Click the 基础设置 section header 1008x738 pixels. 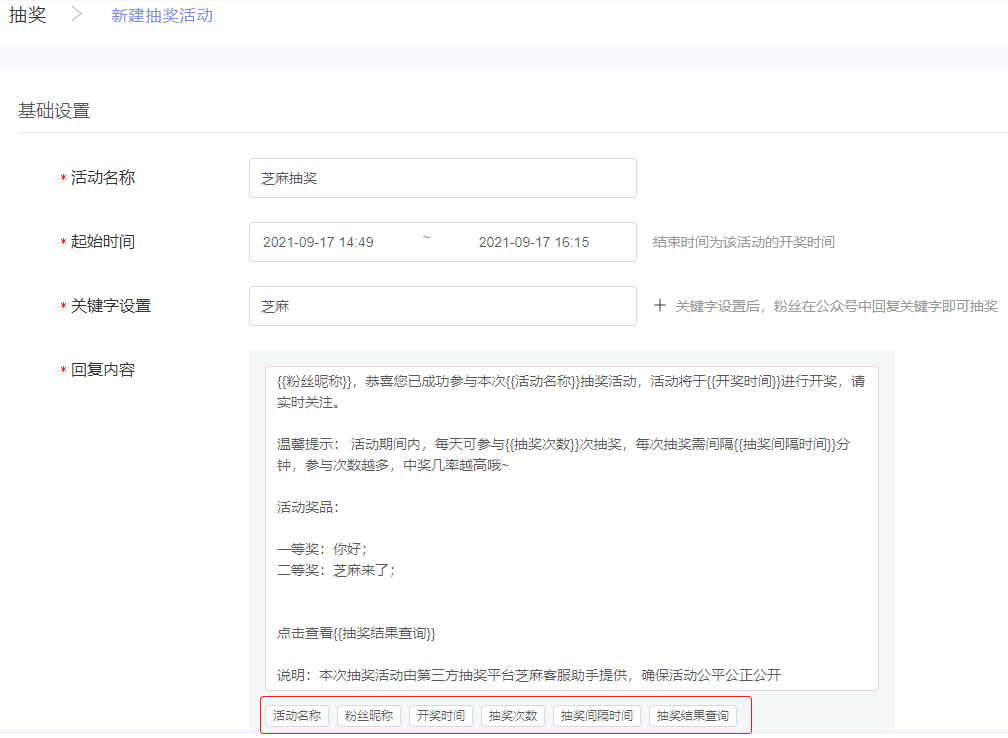click(x=51, y=112)
